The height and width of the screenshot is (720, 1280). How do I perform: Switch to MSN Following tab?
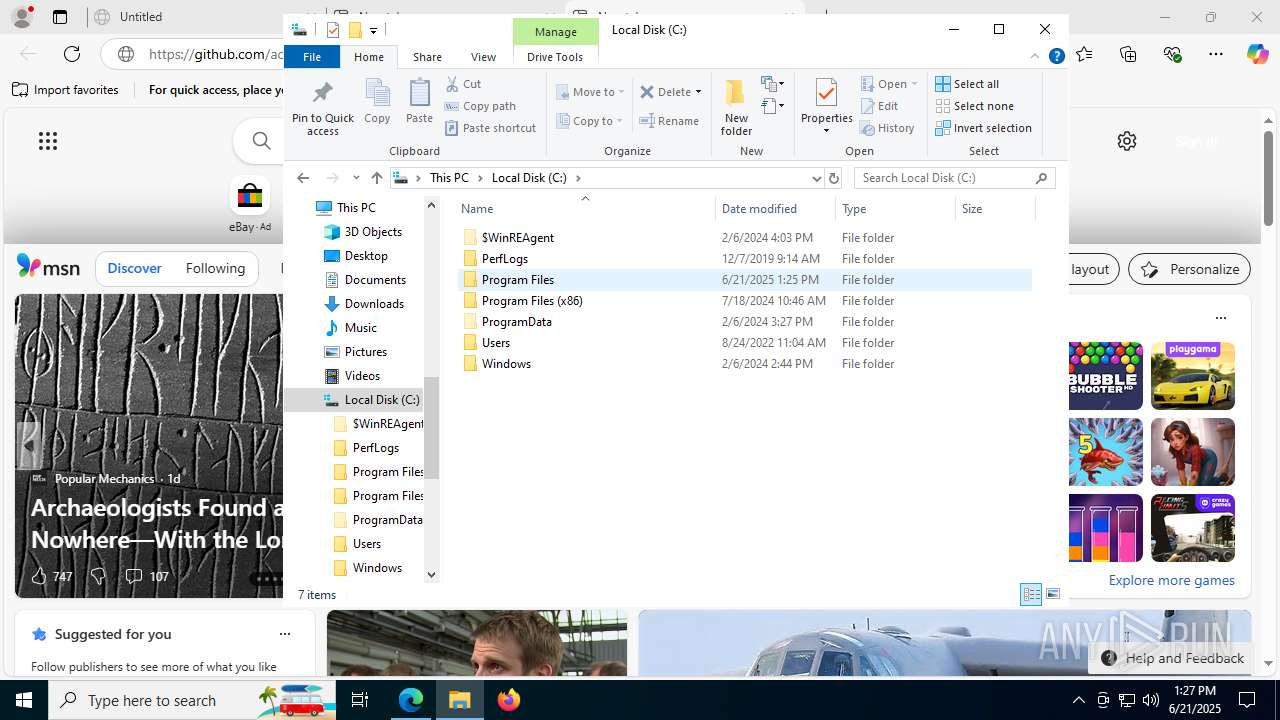(215, 268)
